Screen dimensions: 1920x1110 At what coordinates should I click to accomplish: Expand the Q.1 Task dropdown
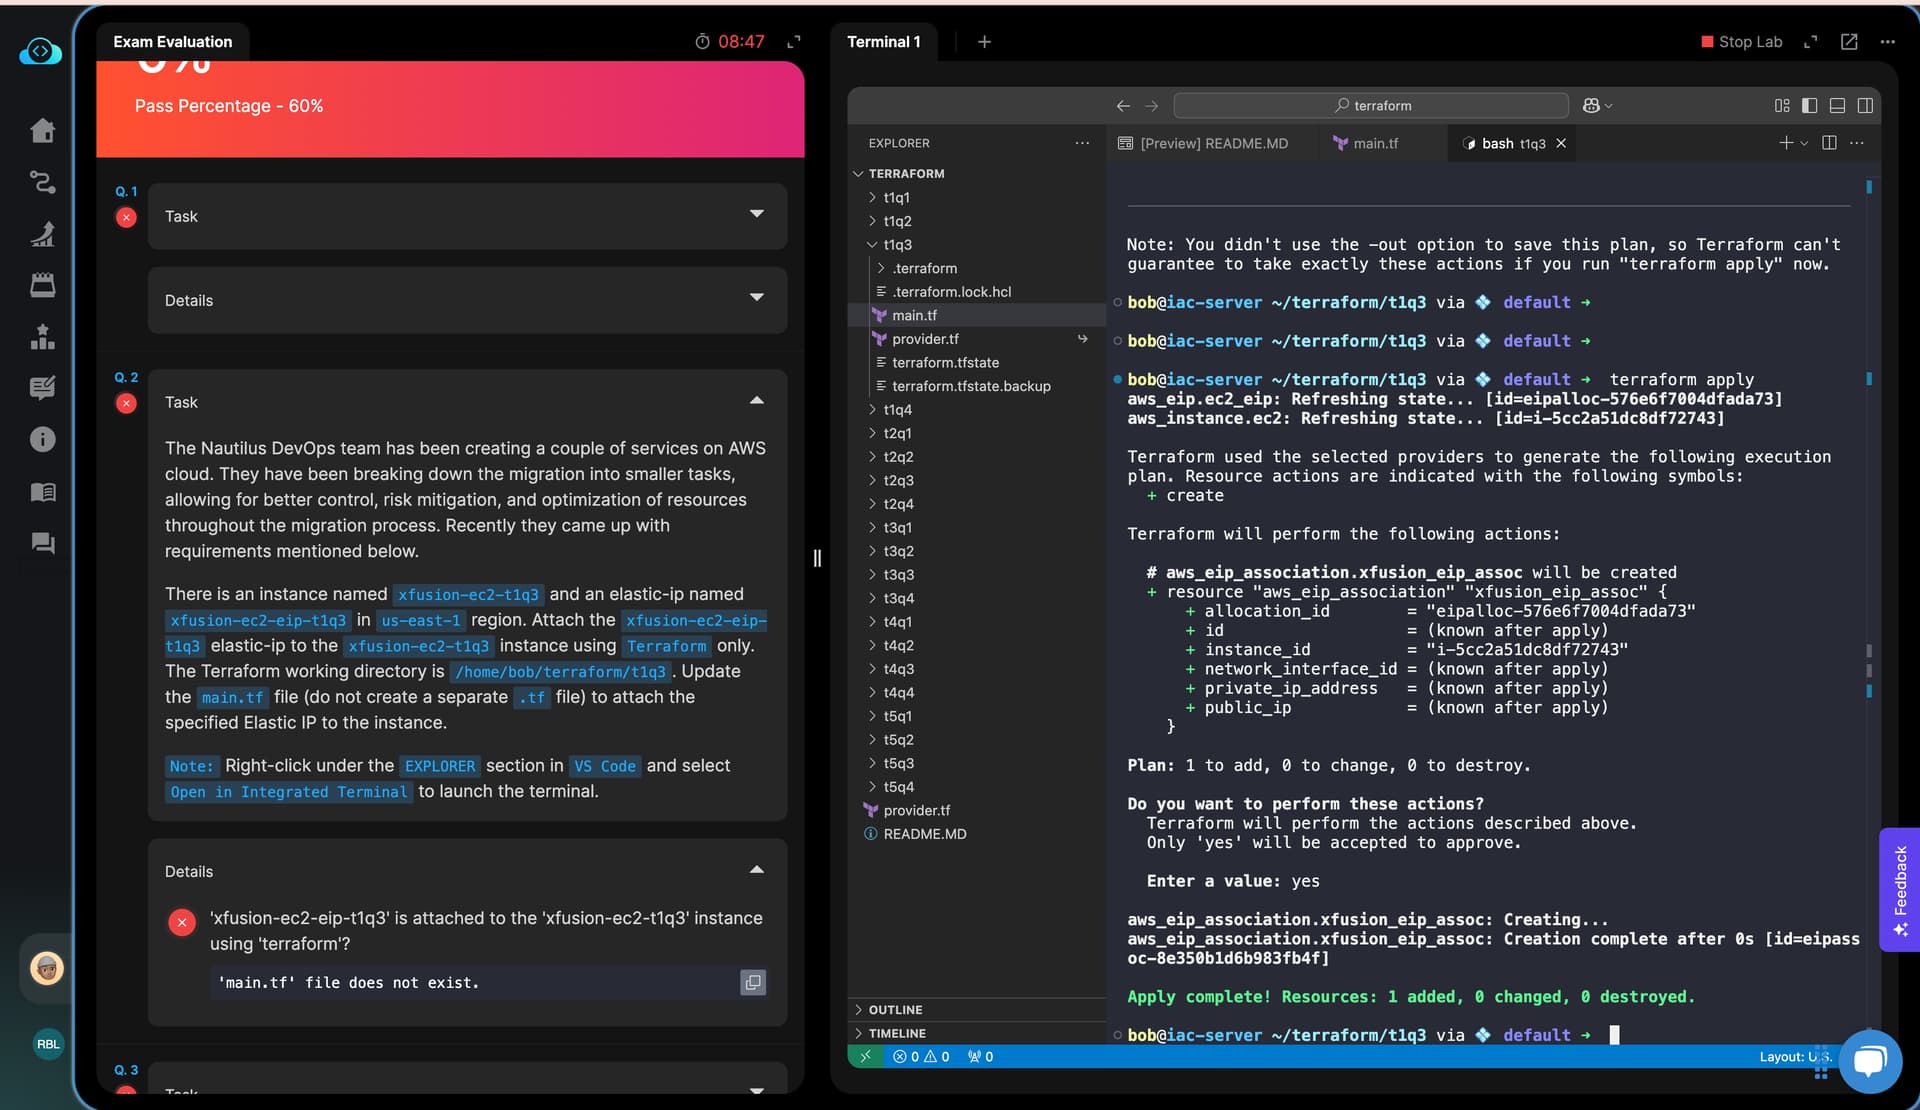tap(756, 215)
